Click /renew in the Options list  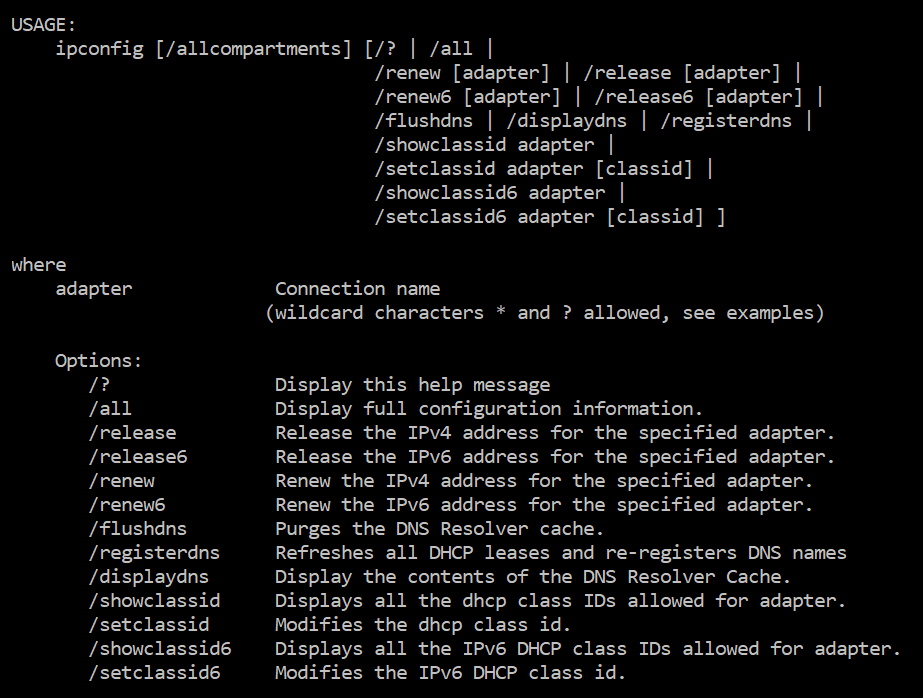[121, 481]
